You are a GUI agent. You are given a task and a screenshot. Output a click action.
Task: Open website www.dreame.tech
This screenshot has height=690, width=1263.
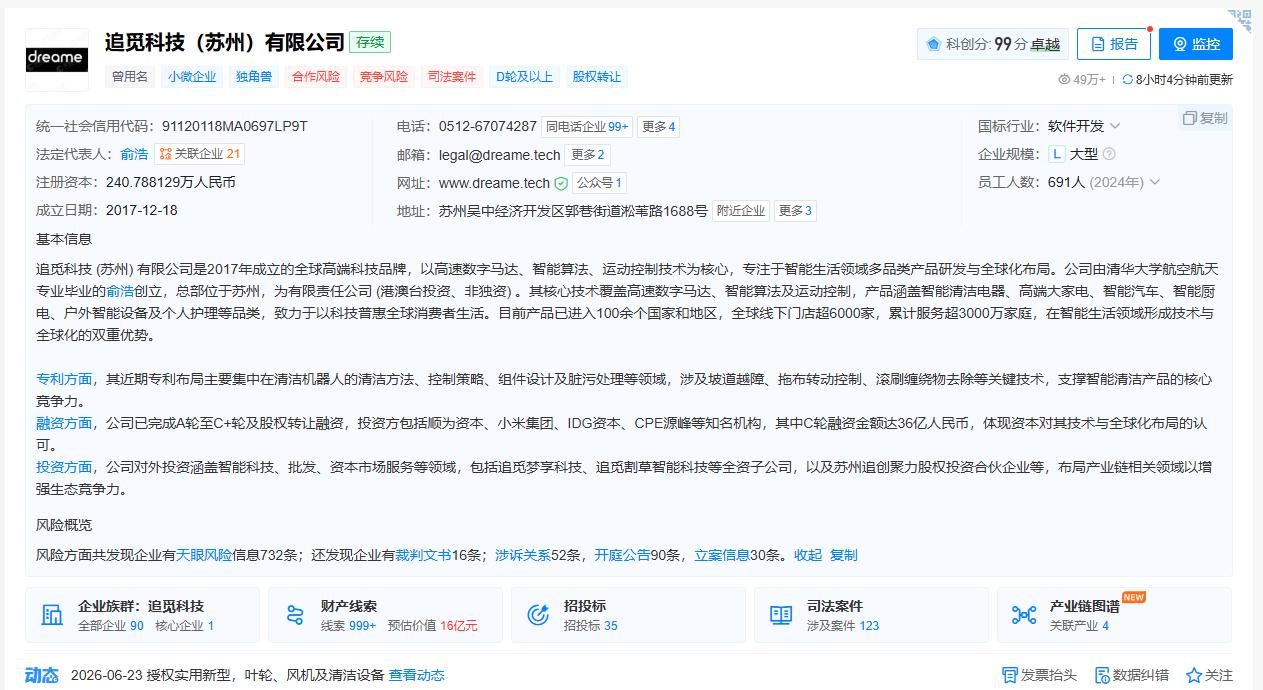coord(494,183)
